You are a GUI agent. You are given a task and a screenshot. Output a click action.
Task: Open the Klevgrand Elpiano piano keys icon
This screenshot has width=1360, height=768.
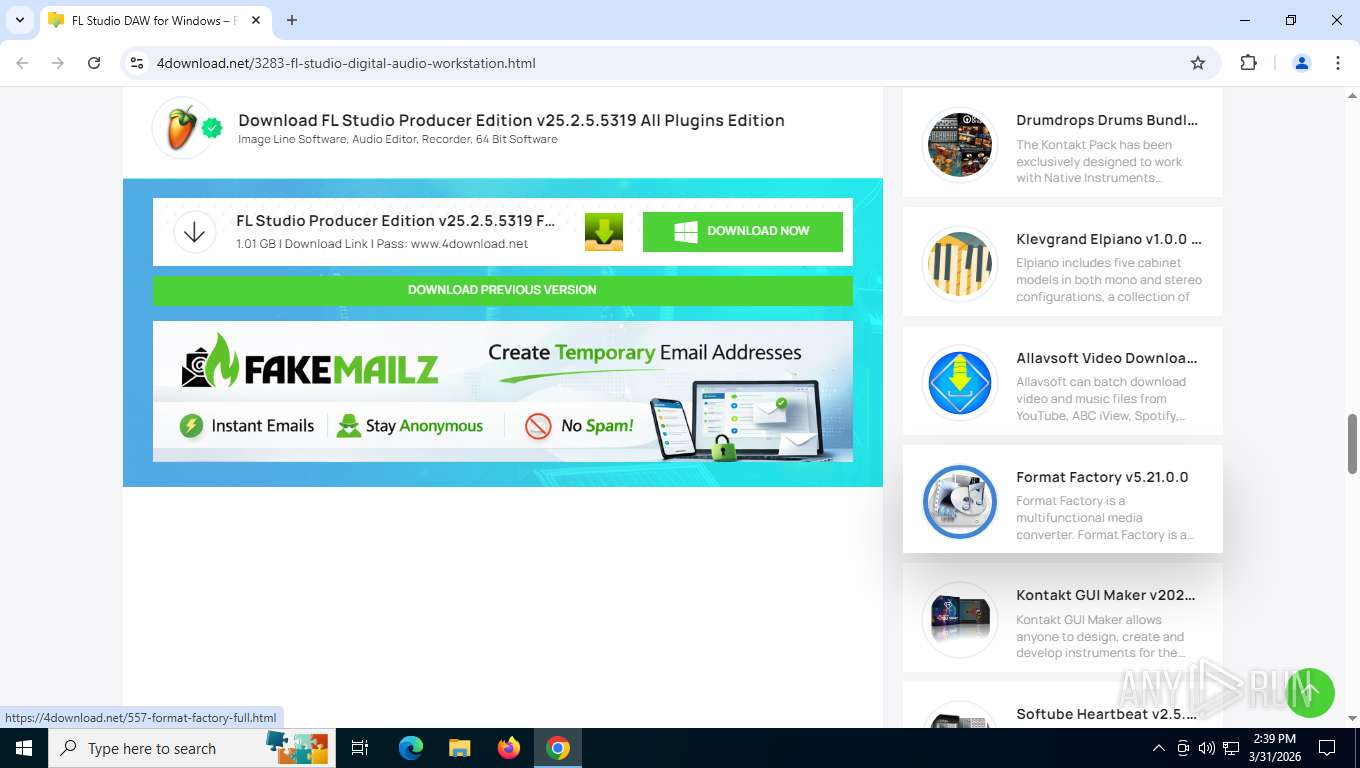coord(959,264)
